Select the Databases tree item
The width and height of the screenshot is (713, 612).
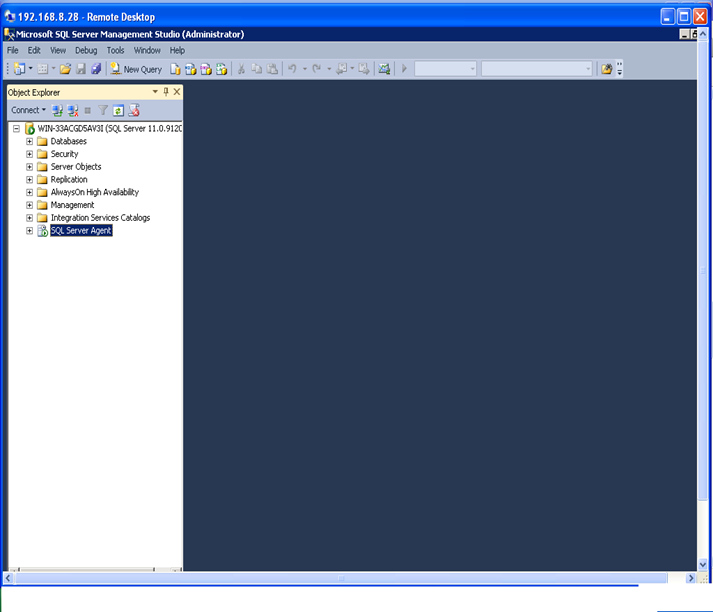coord(69,141)
